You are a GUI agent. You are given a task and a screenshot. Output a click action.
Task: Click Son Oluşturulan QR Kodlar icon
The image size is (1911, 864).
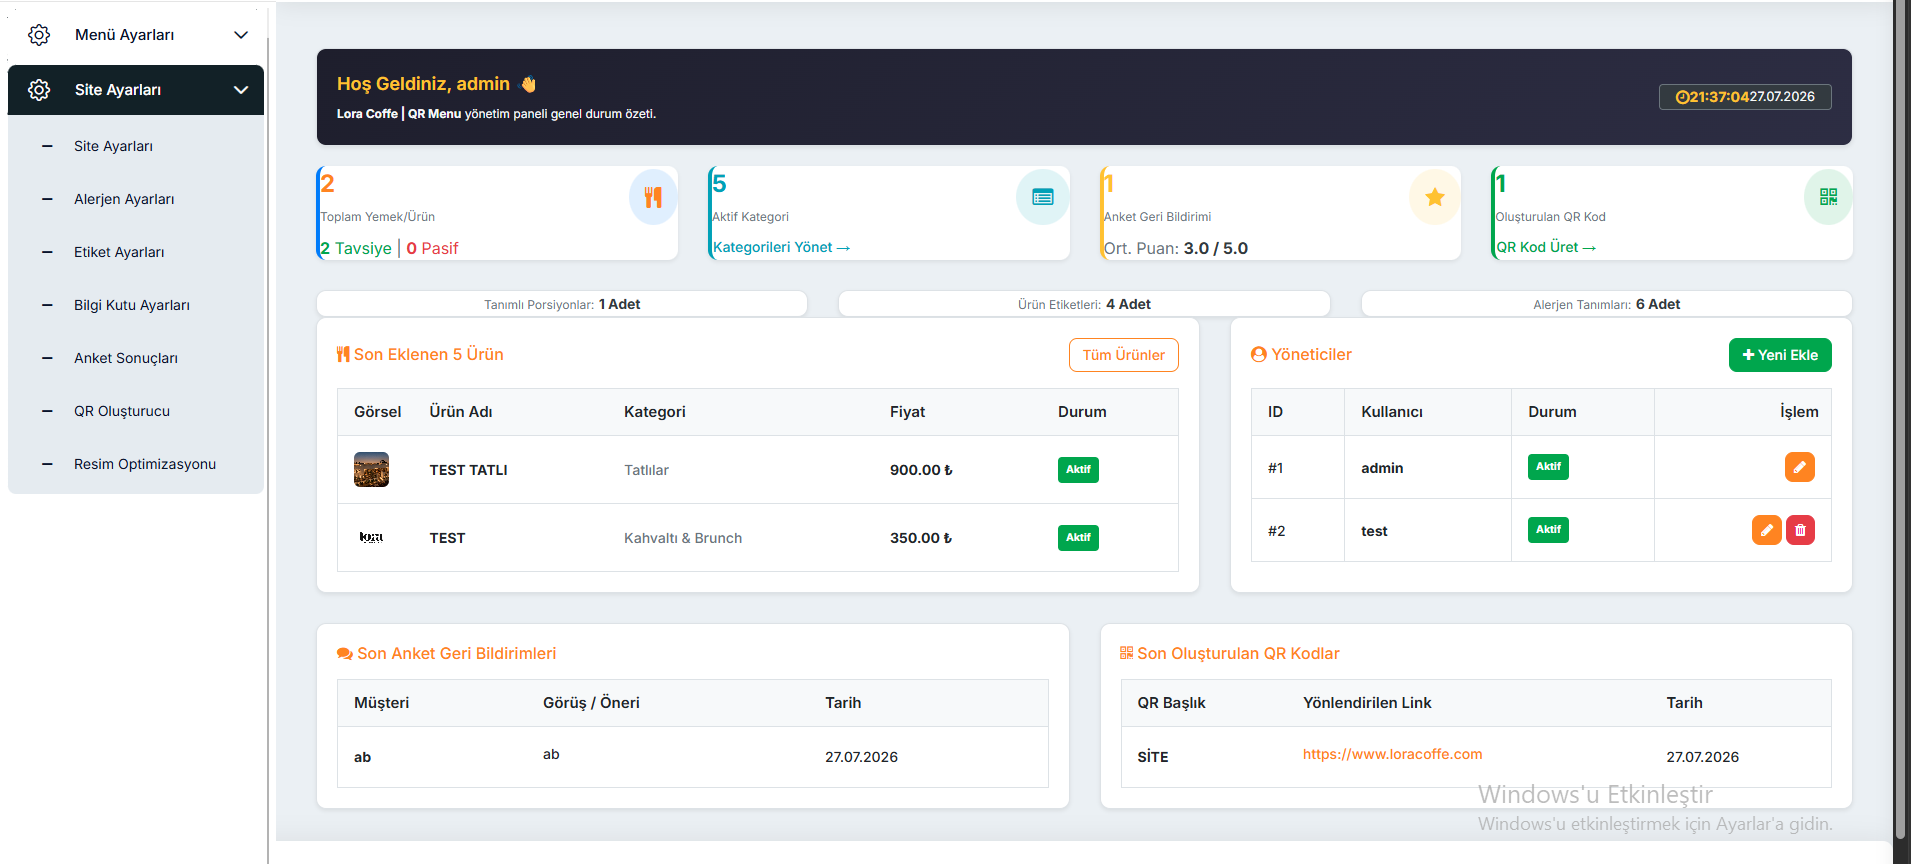[1127, 653]
